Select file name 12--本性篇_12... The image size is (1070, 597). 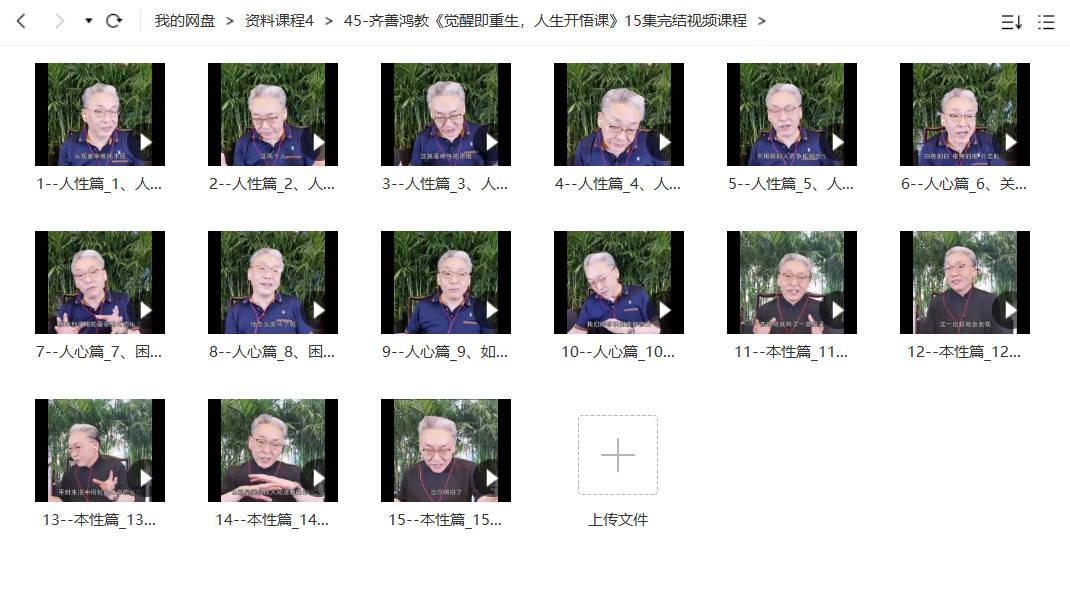click(964, 351)
